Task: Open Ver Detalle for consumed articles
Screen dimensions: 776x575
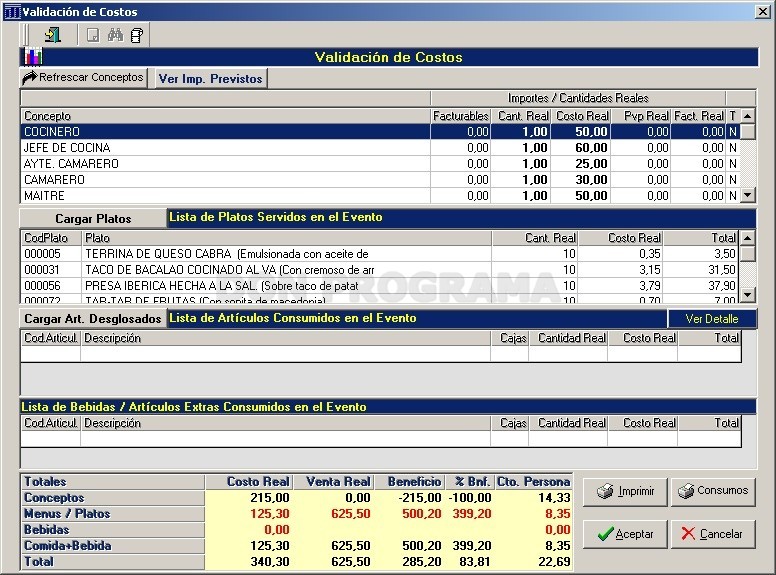Action: (712, 319)
